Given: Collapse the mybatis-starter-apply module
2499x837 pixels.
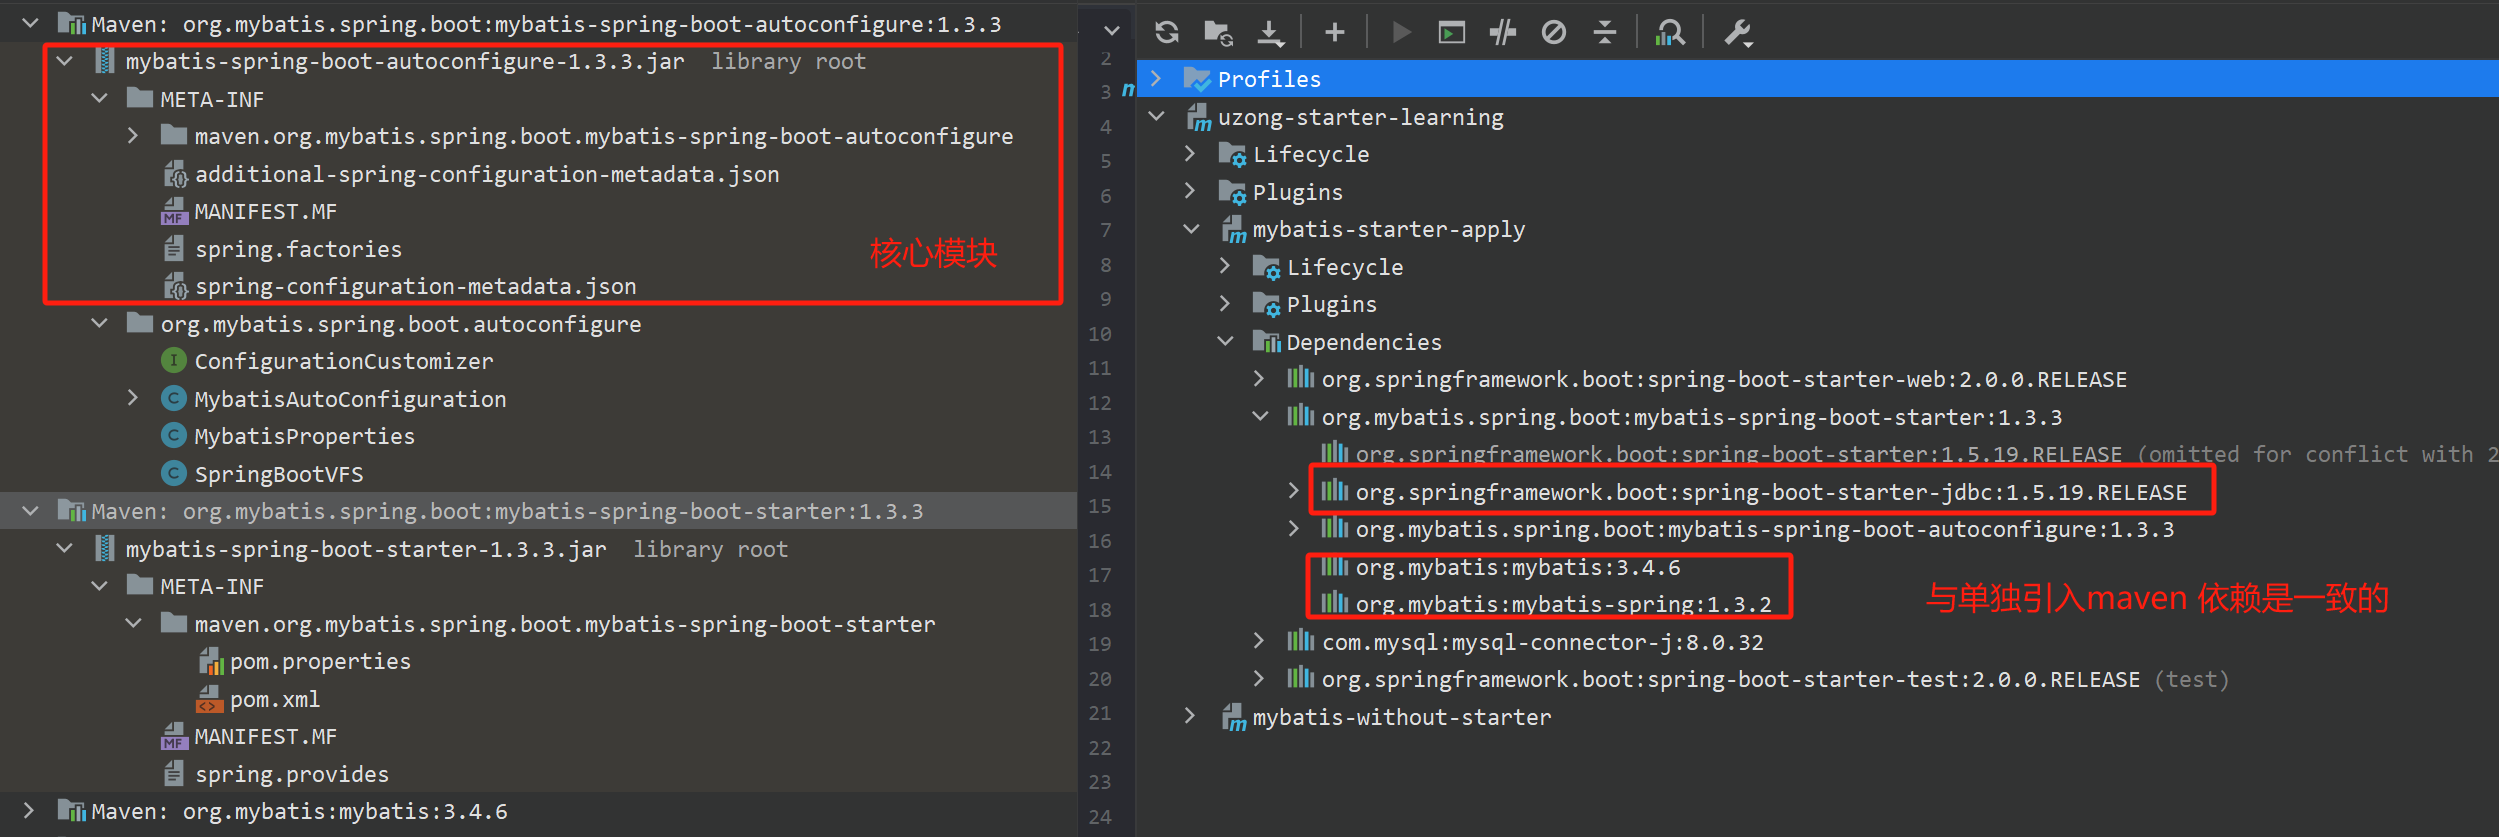Looking at the screenshot, I should [x=1191, y=229].
